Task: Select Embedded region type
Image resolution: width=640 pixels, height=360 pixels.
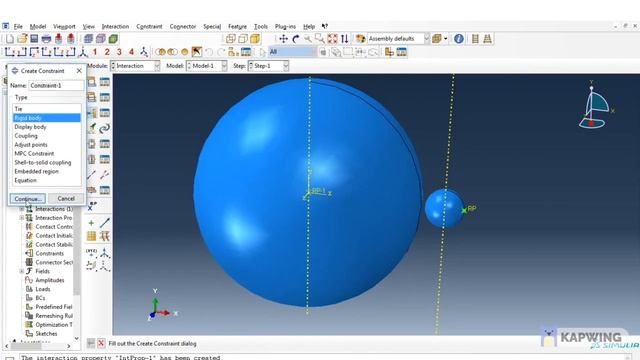Action: (47, 171)
